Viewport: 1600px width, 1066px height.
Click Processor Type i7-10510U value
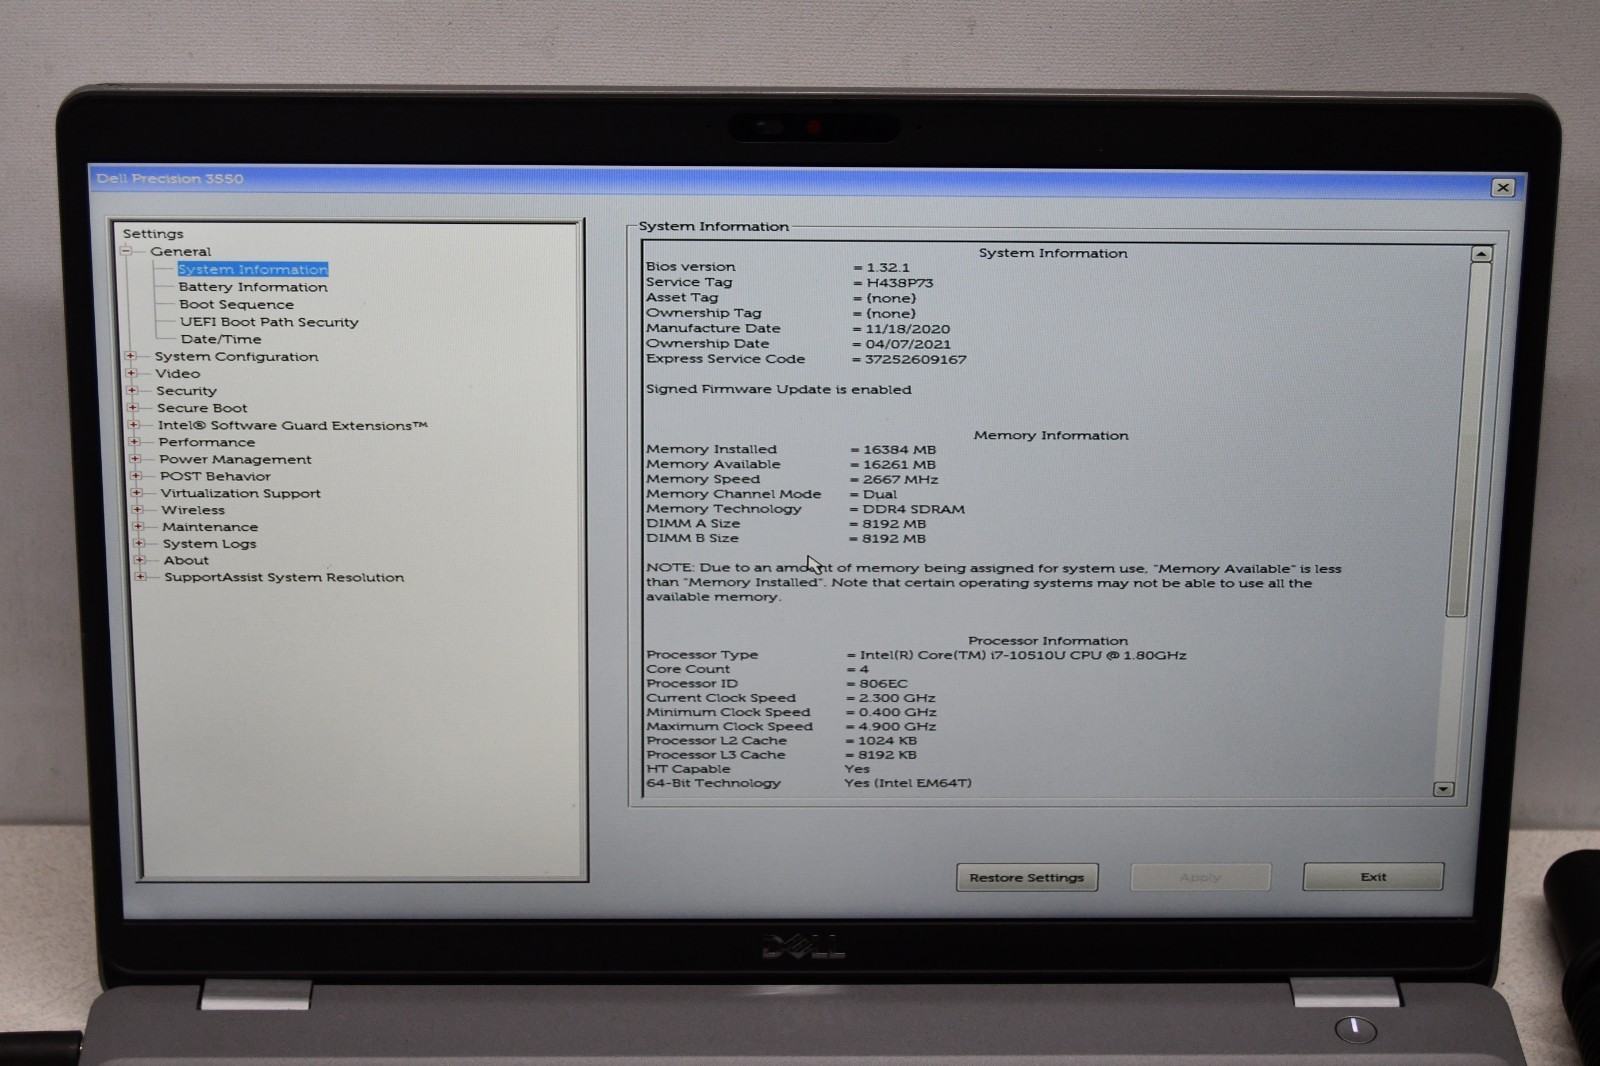coord(1023,655)
